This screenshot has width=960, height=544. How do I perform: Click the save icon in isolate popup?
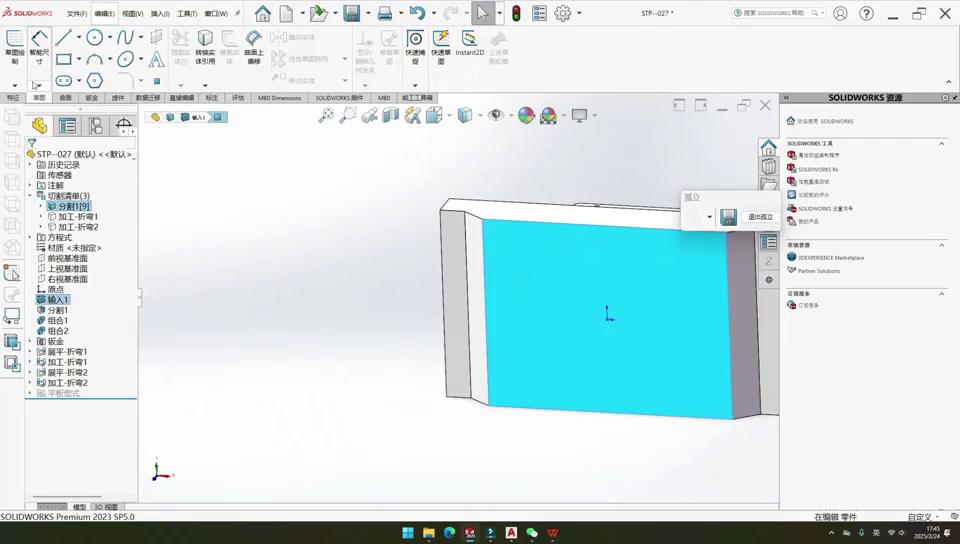pos(728,217)
